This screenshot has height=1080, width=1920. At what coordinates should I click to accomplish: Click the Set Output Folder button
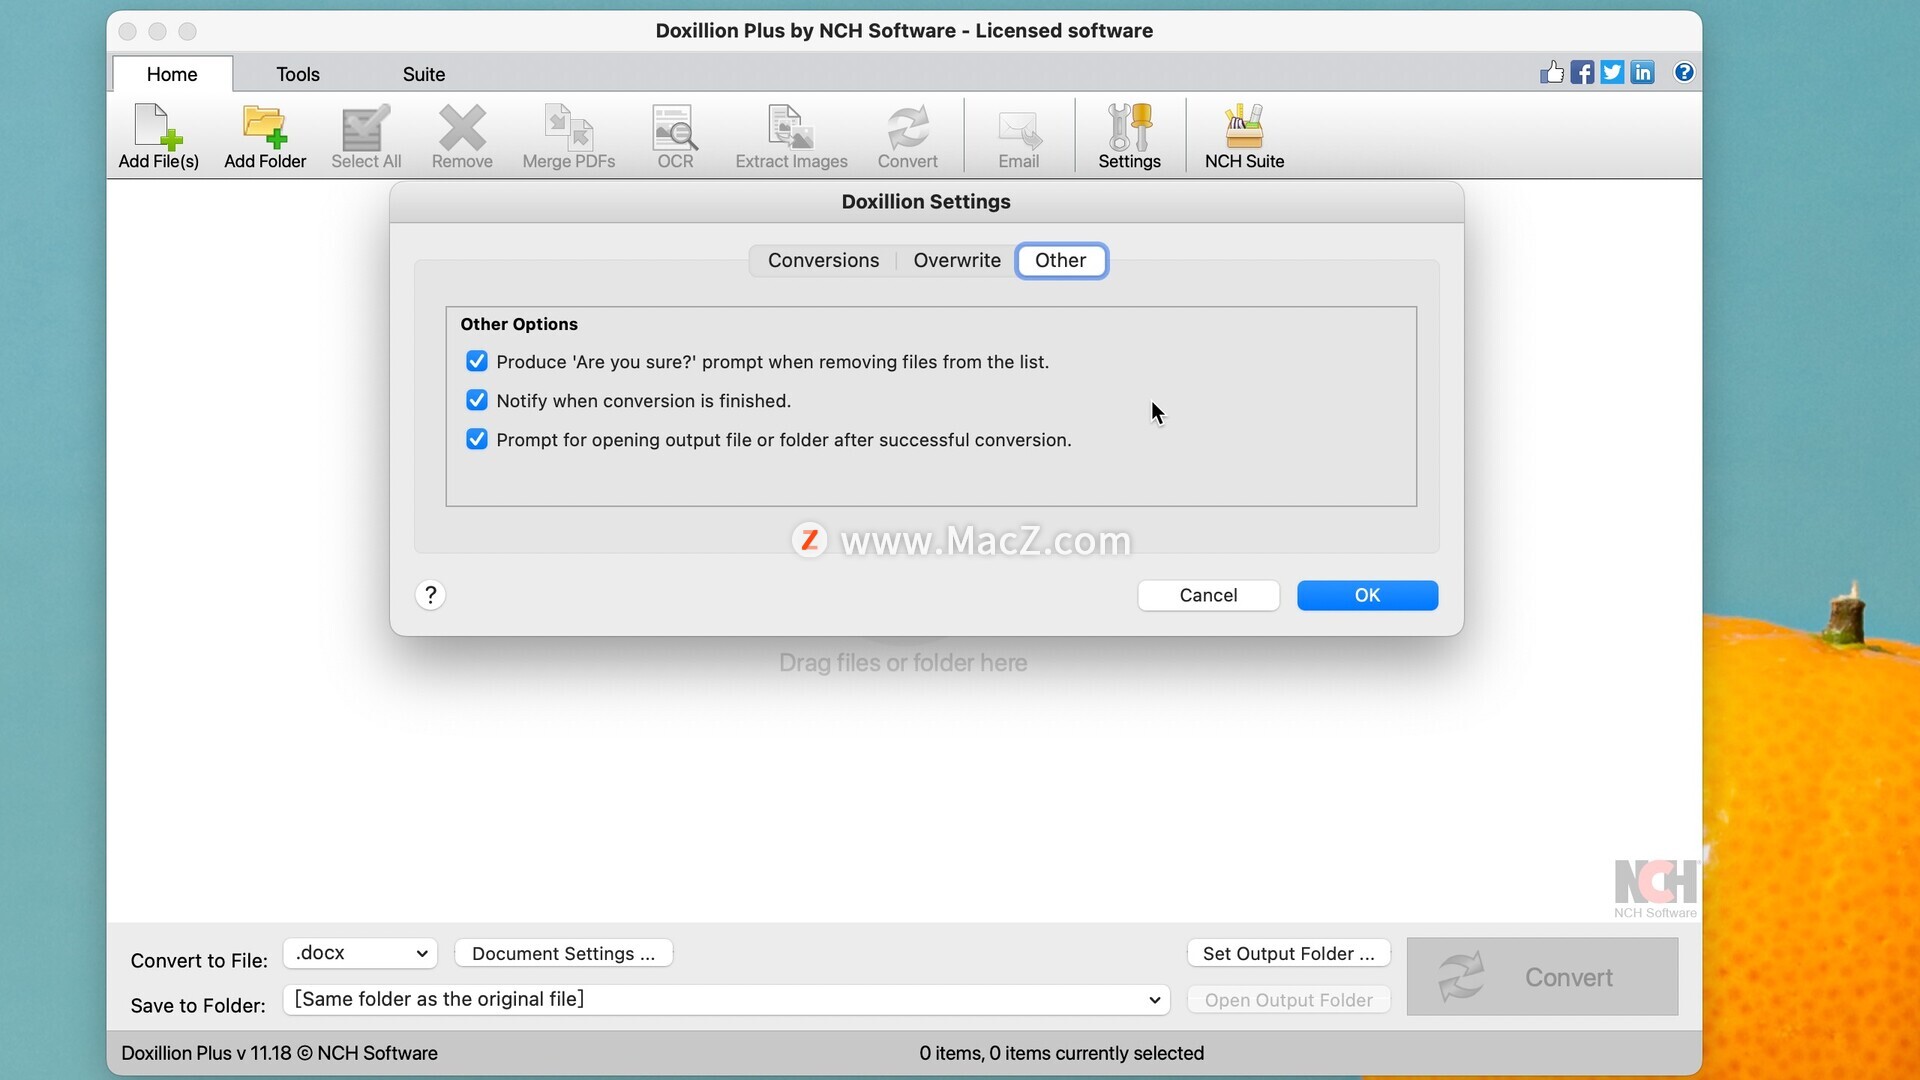pos(1288,953)
